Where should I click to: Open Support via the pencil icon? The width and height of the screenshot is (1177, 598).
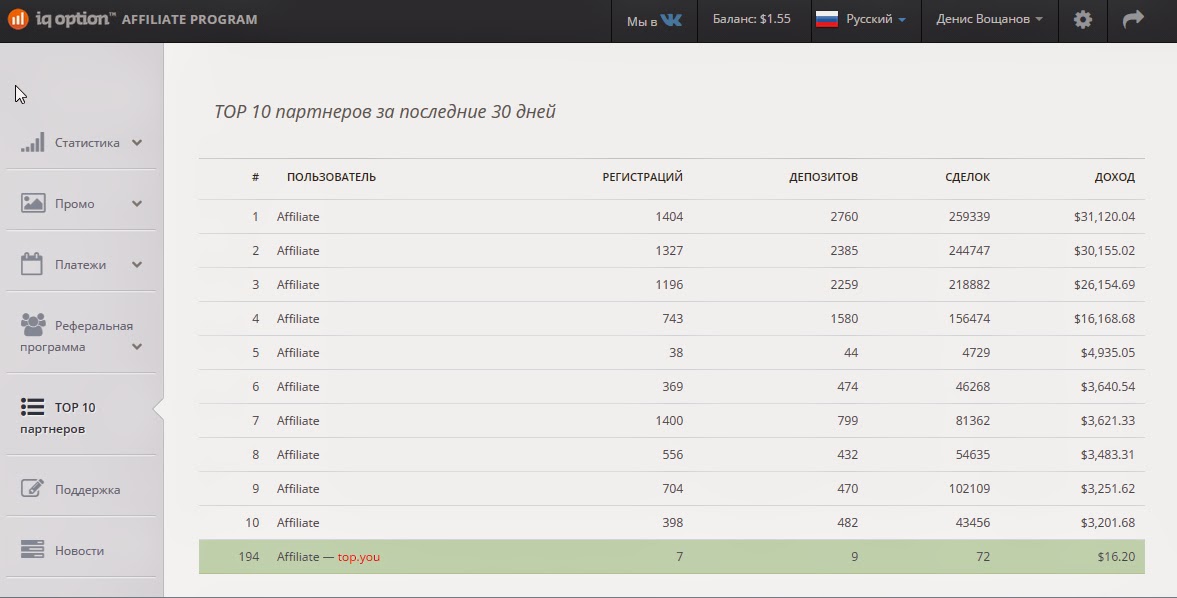pyautogui.click(x=33, y=490)
